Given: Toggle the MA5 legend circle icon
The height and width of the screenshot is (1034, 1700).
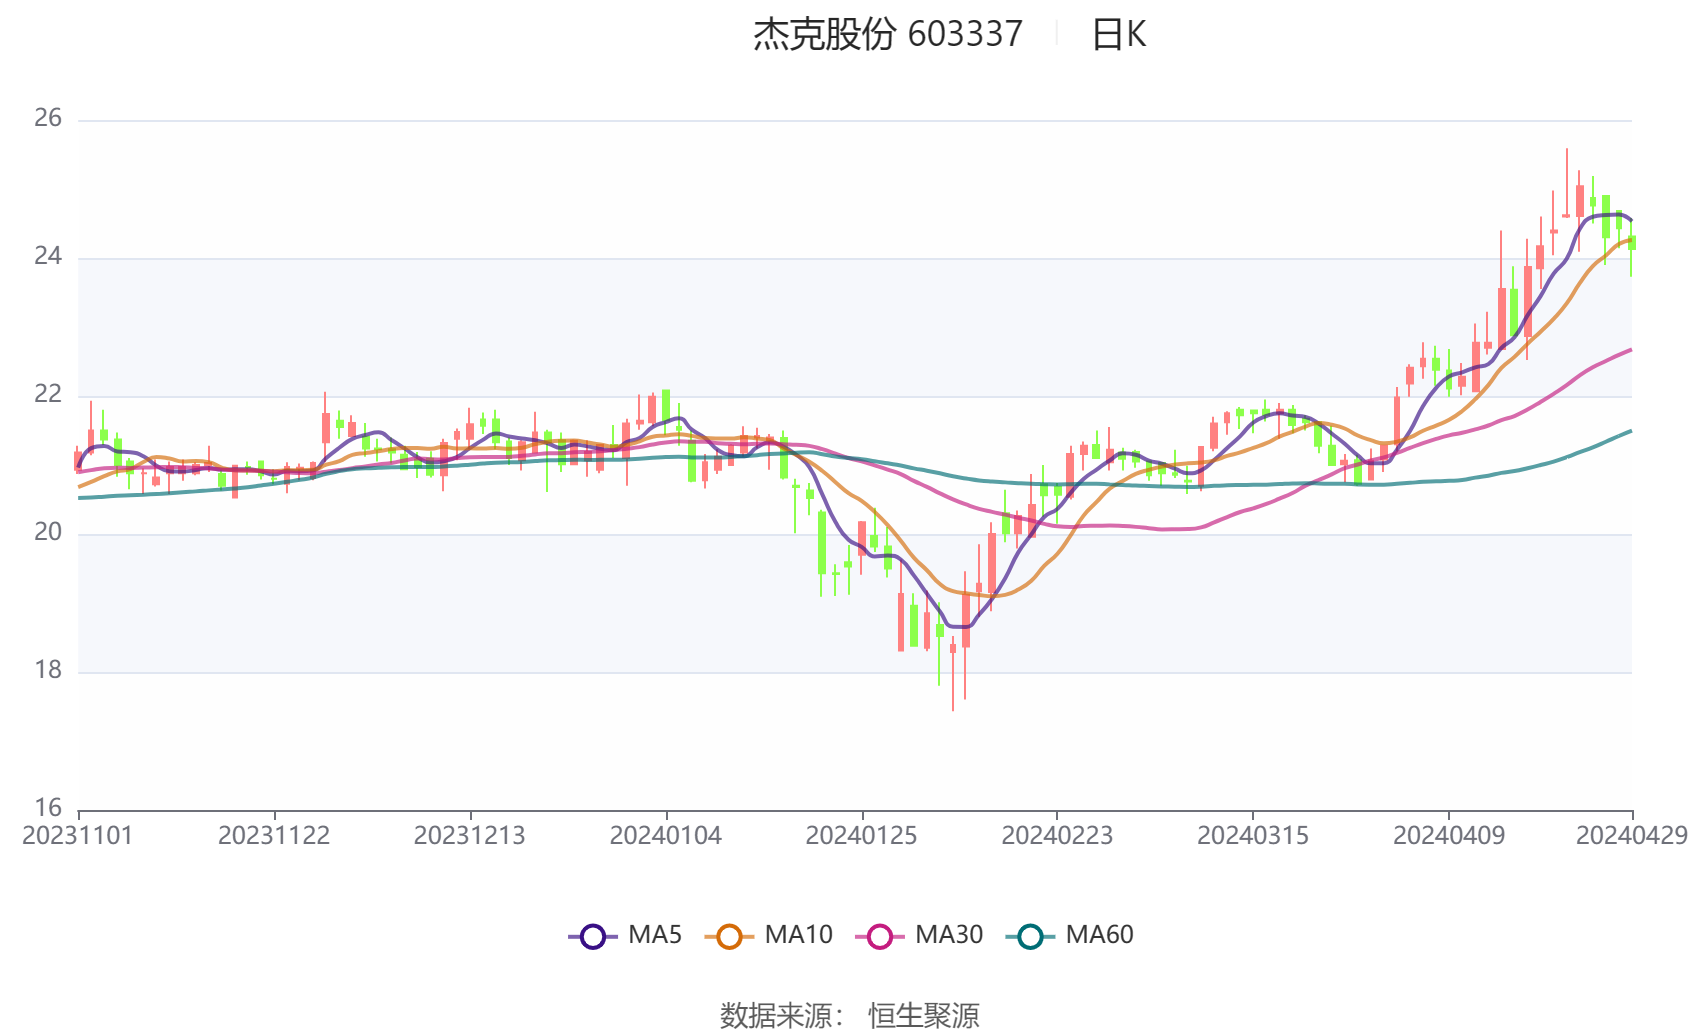Looking at the screenshot, I should click(593, 936).
